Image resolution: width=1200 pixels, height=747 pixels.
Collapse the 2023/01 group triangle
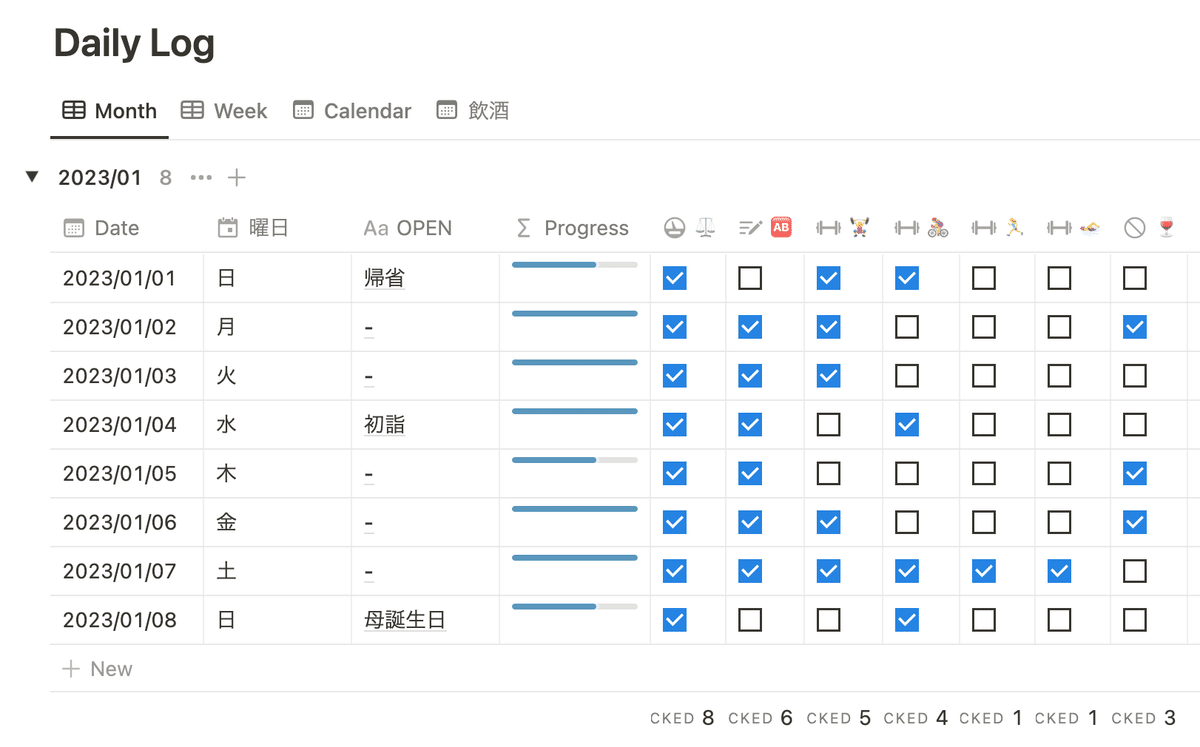[32, 177]
